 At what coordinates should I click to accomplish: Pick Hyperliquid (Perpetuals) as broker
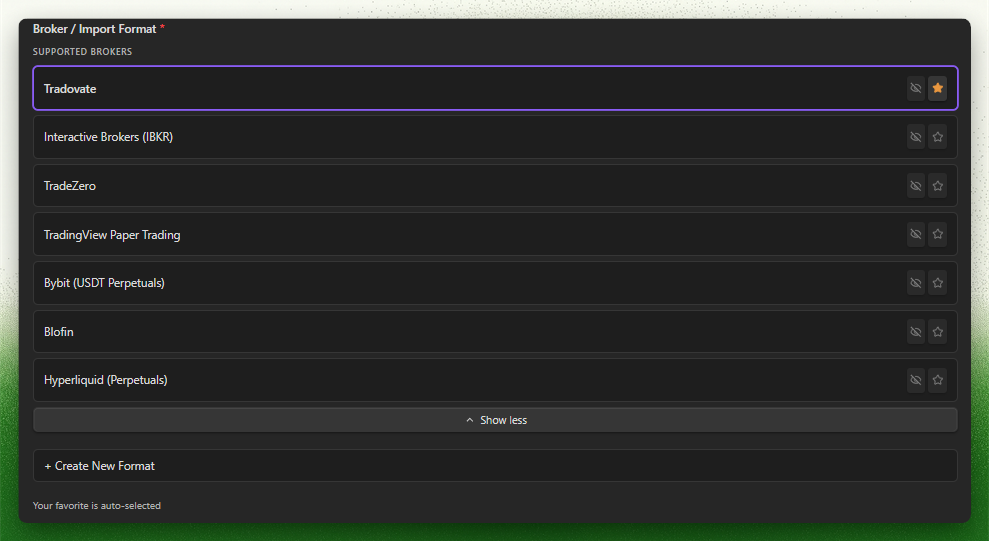pyautogui.click(x=495, y=380)
